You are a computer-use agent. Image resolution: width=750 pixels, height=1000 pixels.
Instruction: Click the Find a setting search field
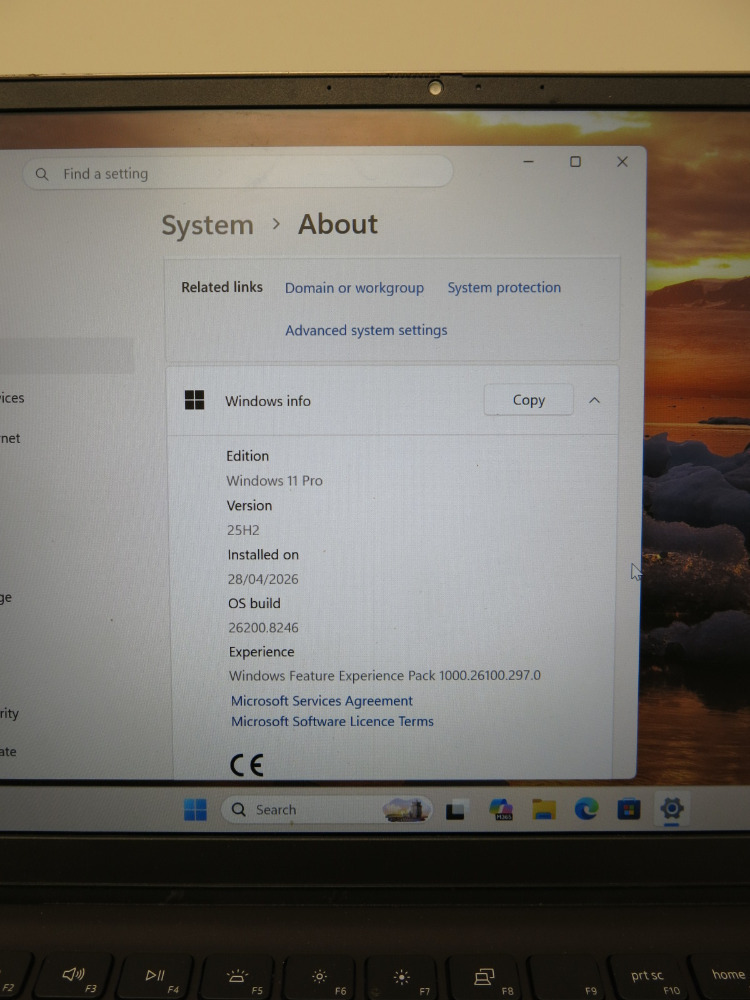(238, 173)
